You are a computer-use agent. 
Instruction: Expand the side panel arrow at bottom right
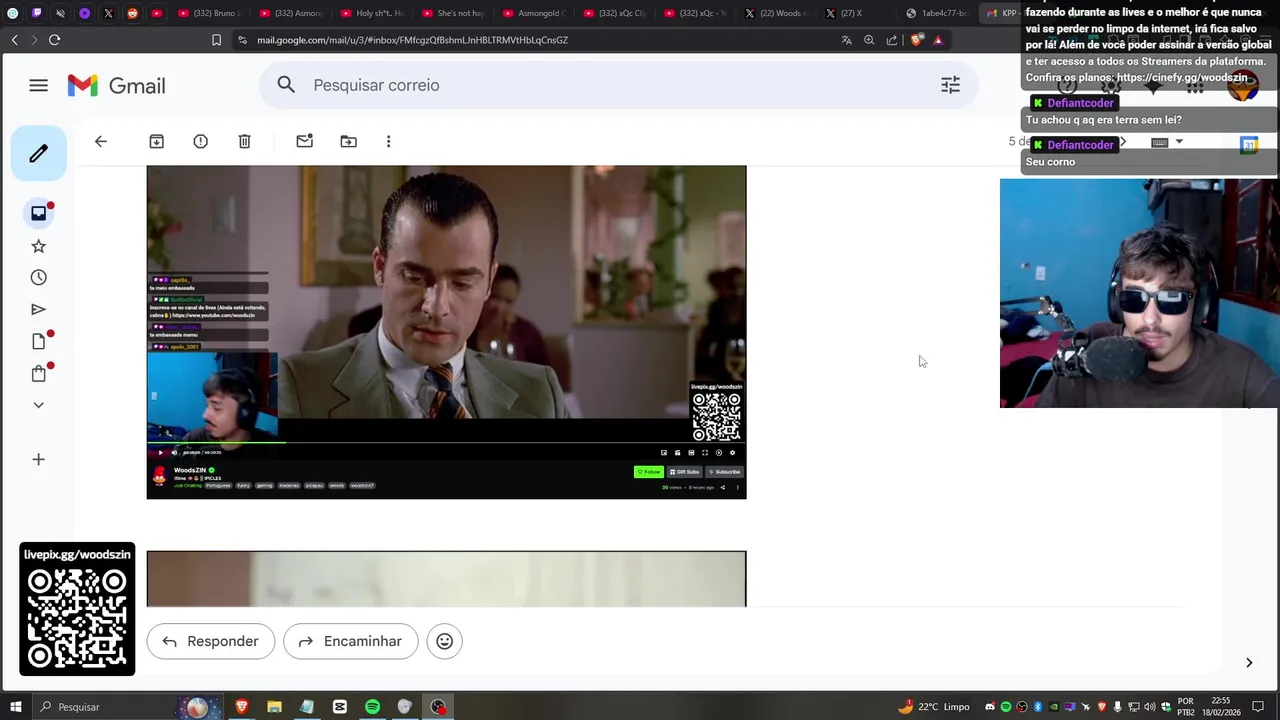pos(1249,662)
